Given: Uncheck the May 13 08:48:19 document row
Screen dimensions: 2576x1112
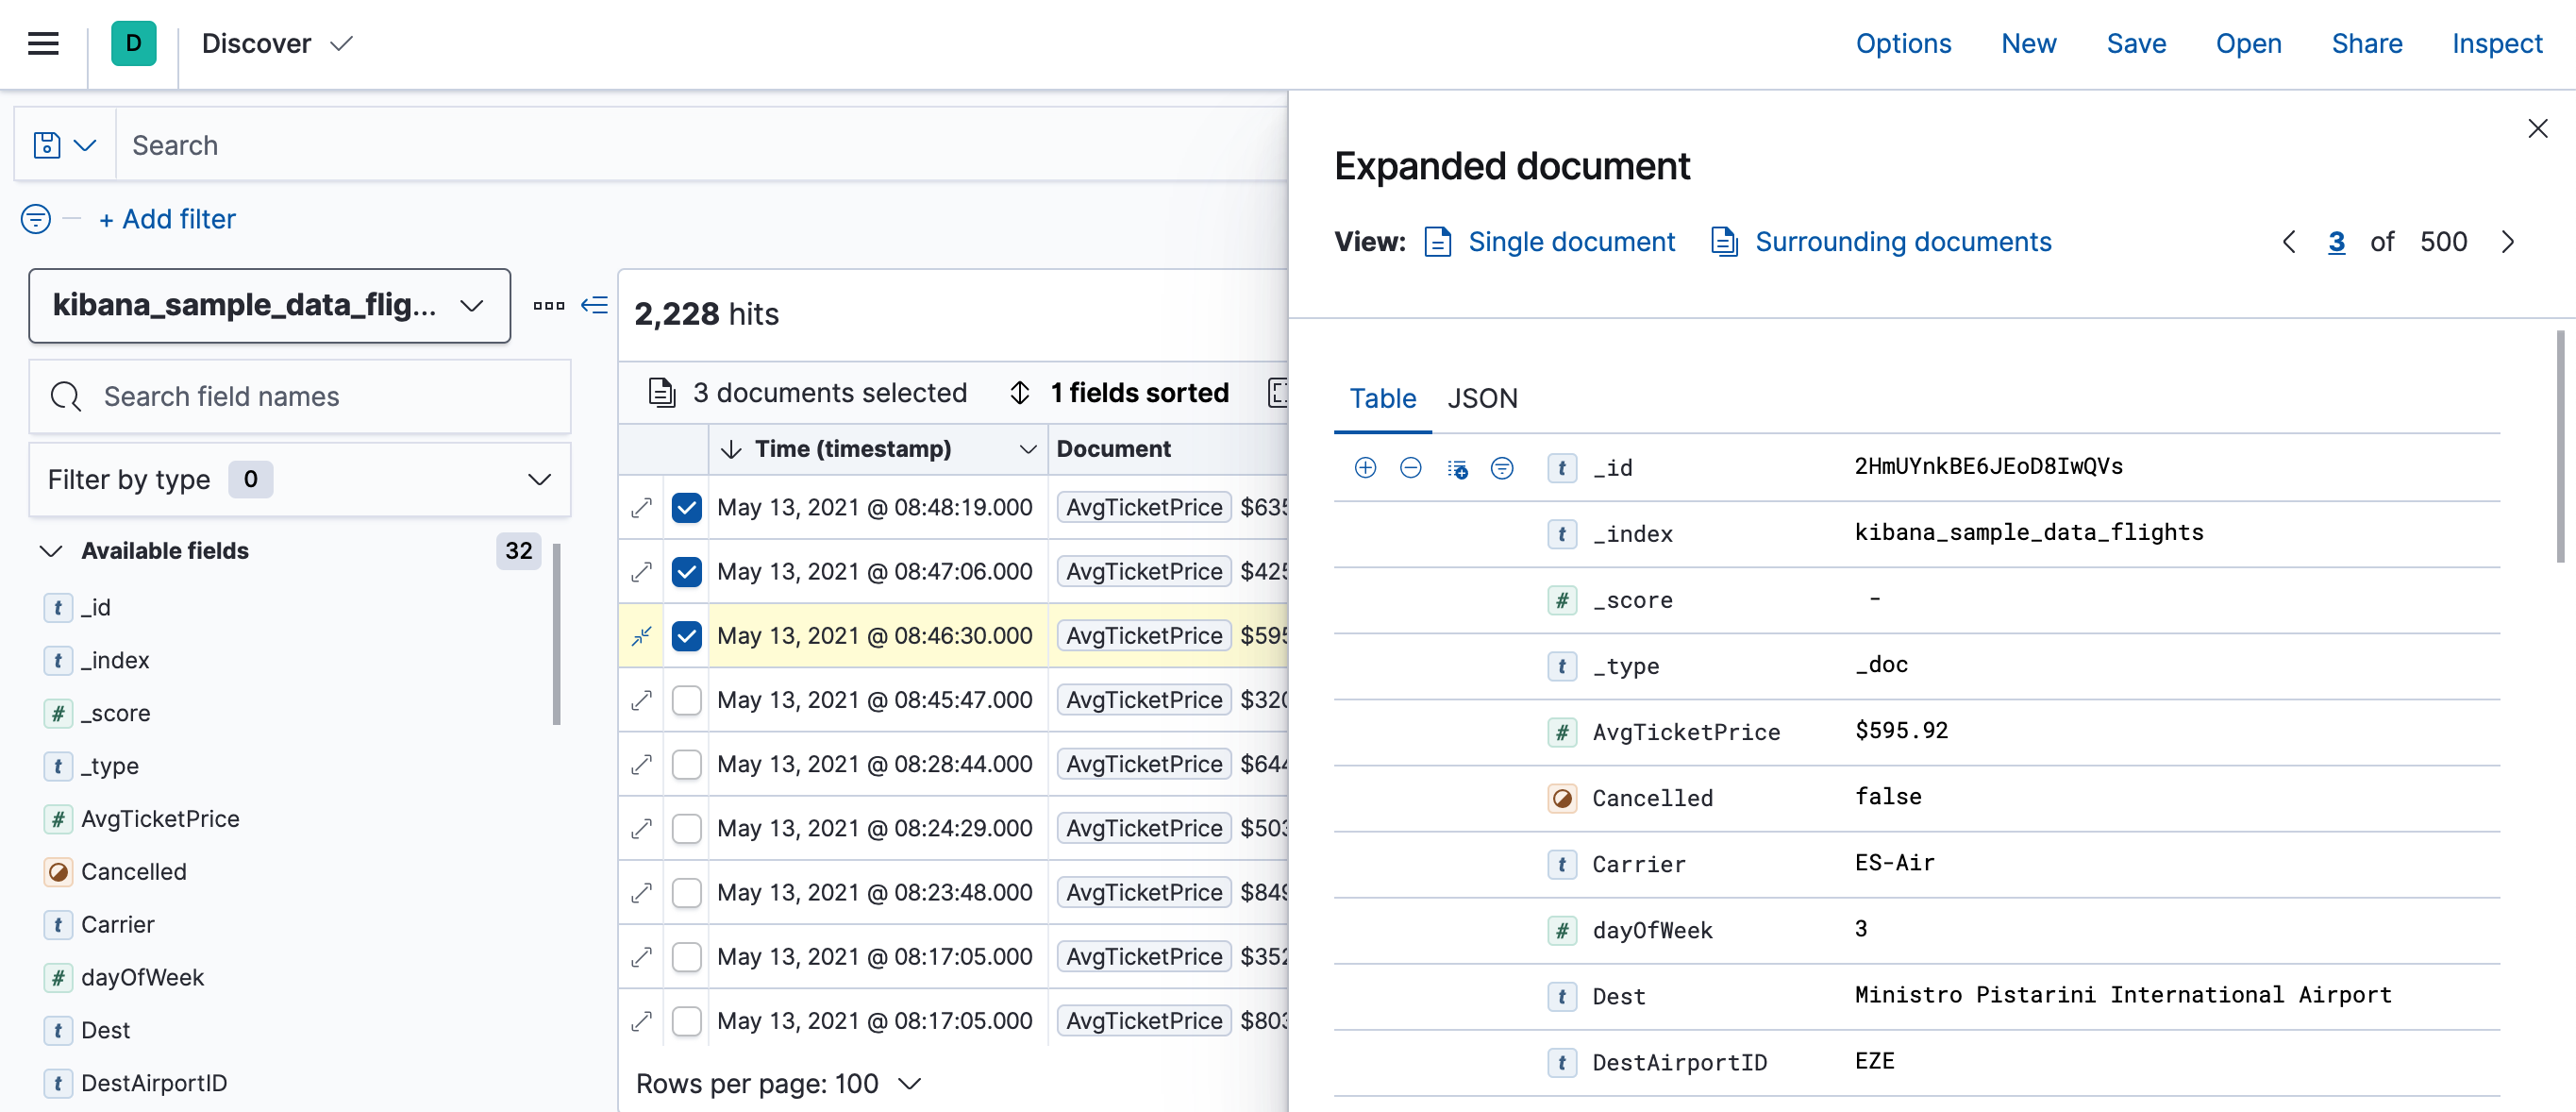Looking at the screenshot, I should [686, 508].
